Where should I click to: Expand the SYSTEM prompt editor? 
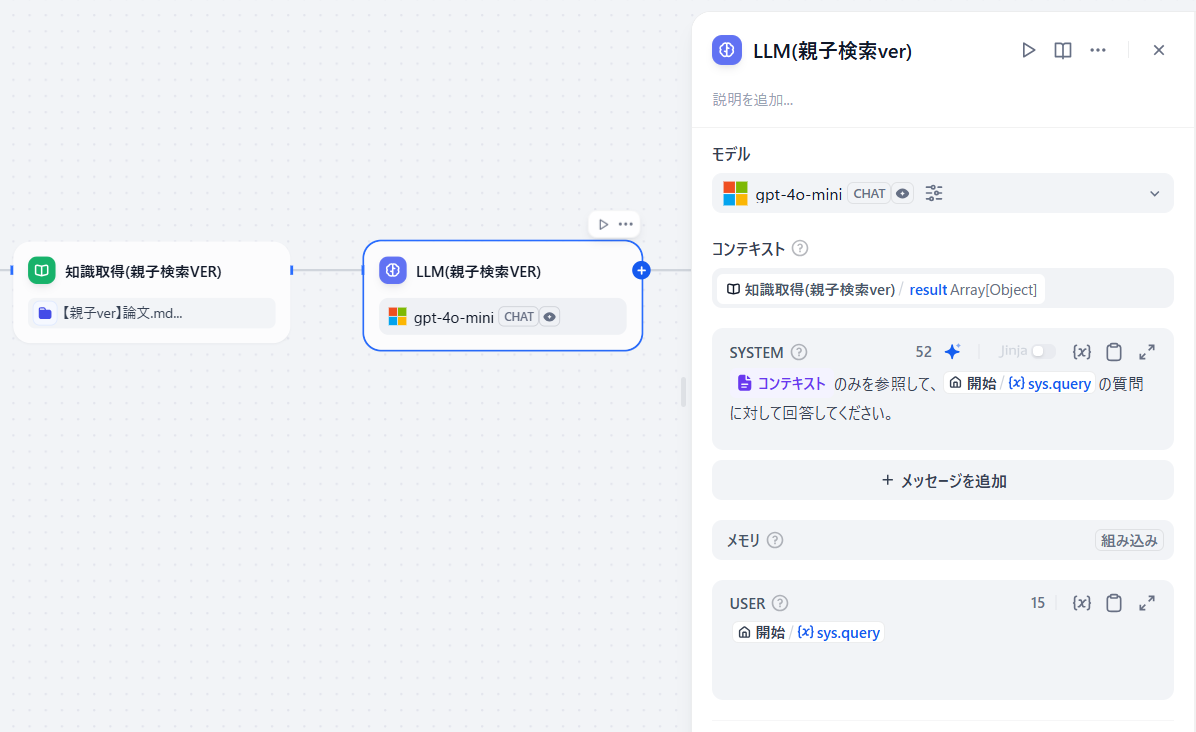[1146, 352]
